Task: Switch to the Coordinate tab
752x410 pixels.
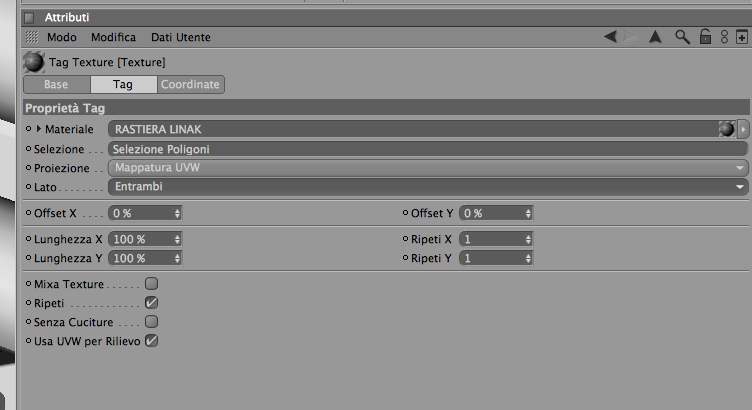Action: click(x=190, y=85)
